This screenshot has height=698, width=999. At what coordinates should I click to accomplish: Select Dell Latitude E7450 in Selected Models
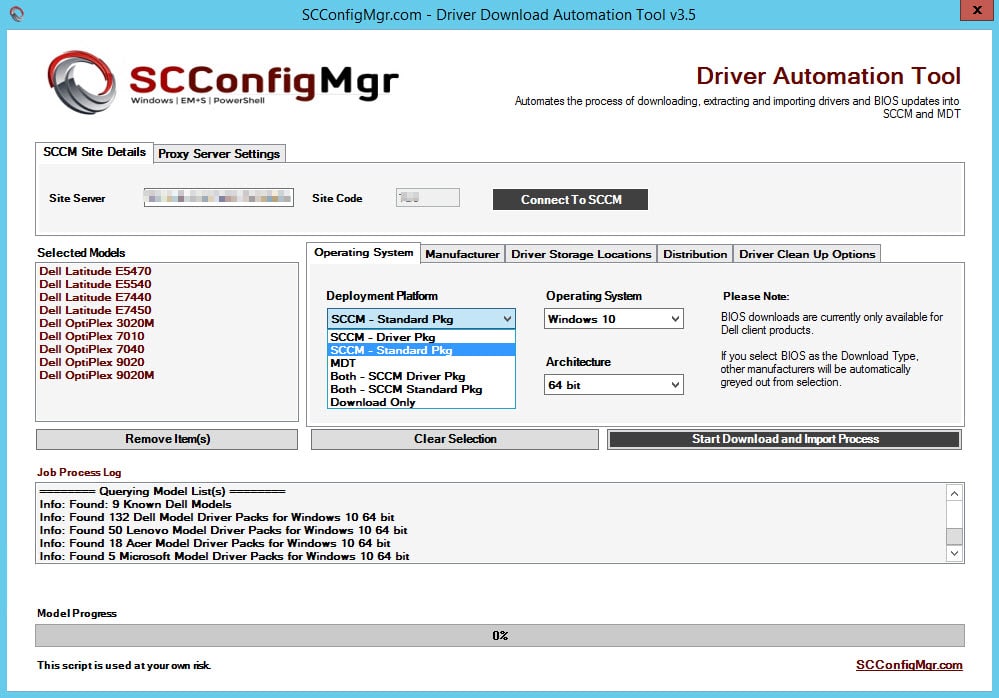[x=96, y=310]
